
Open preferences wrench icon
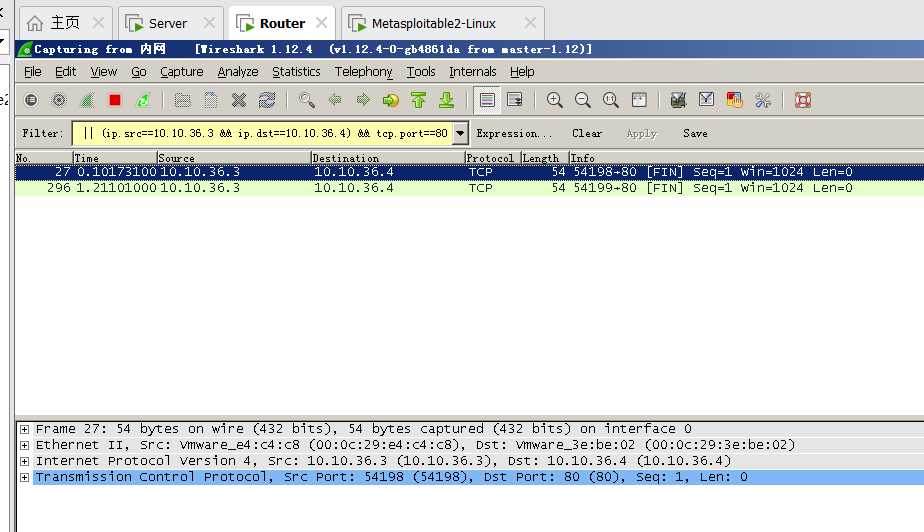(x=763, y=100)
